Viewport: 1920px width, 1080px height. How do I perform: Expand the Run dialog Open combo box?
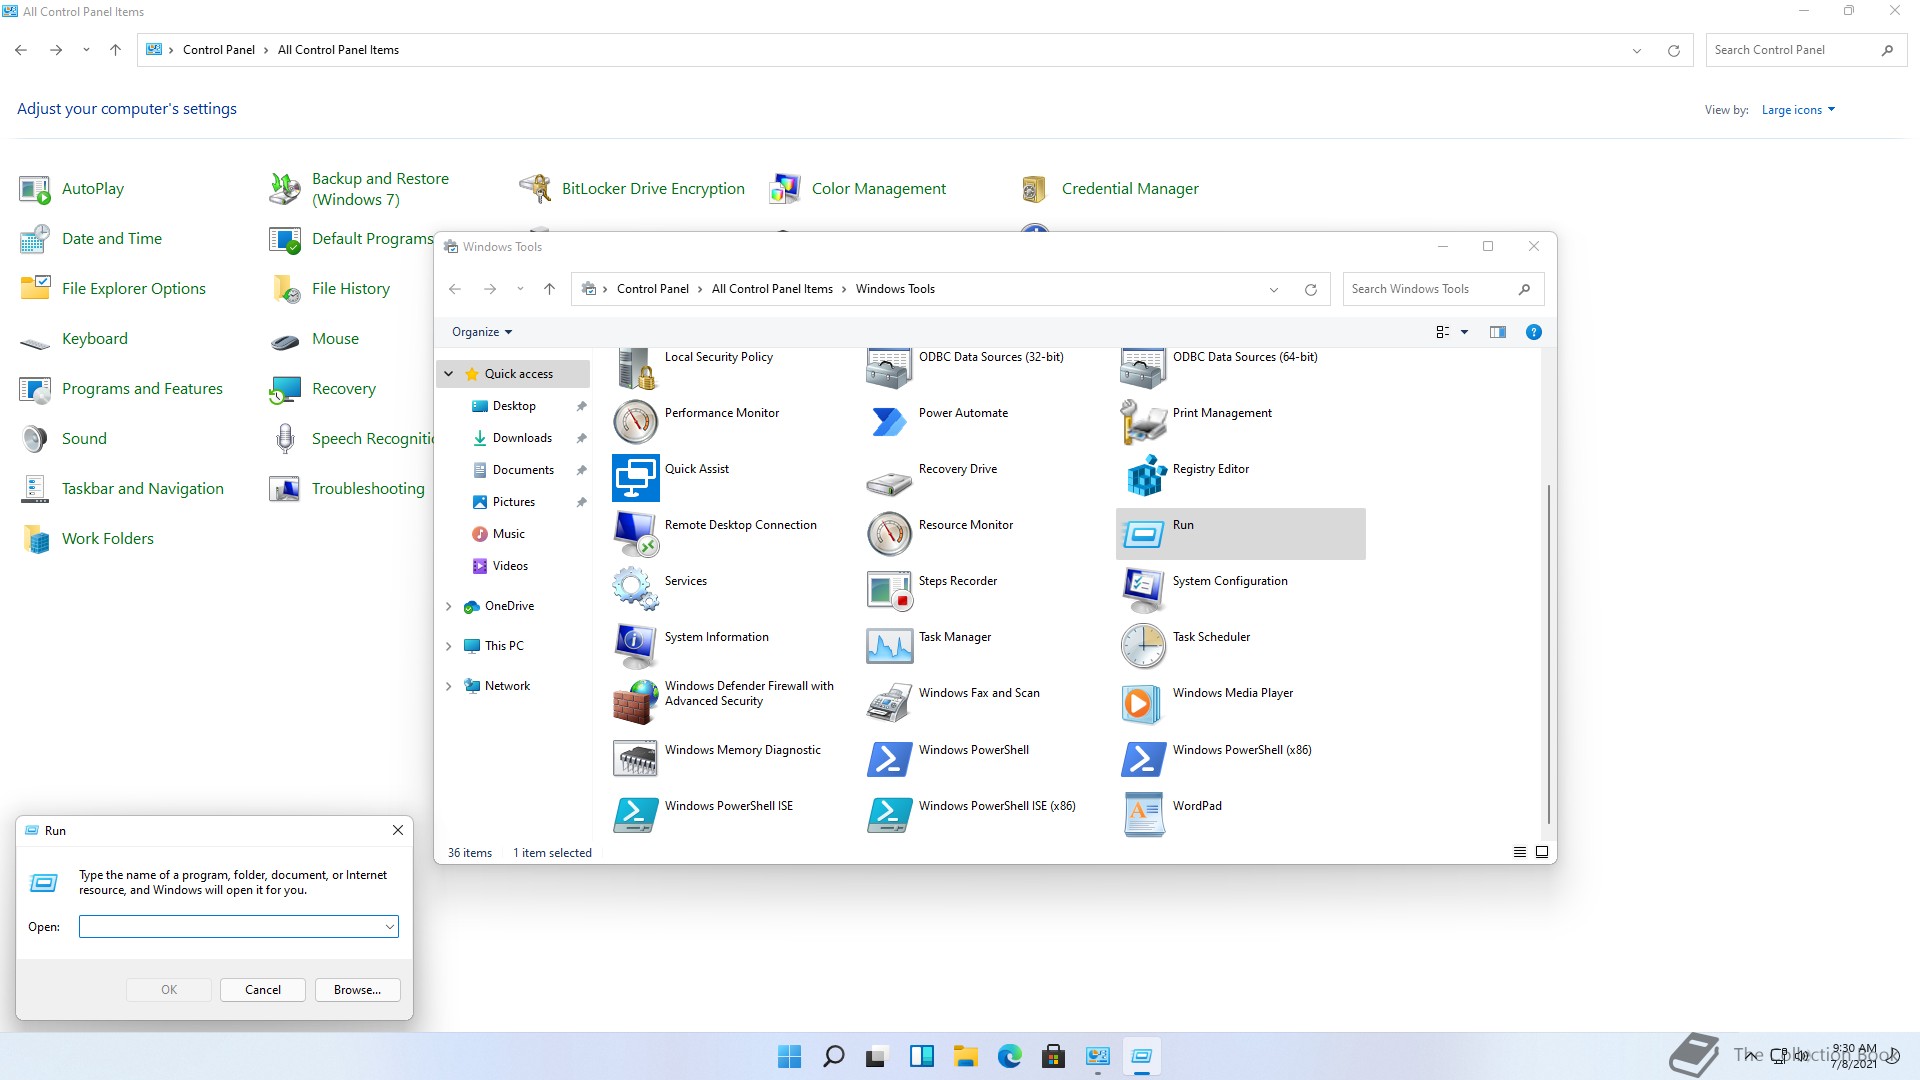(x=389, y=927)
